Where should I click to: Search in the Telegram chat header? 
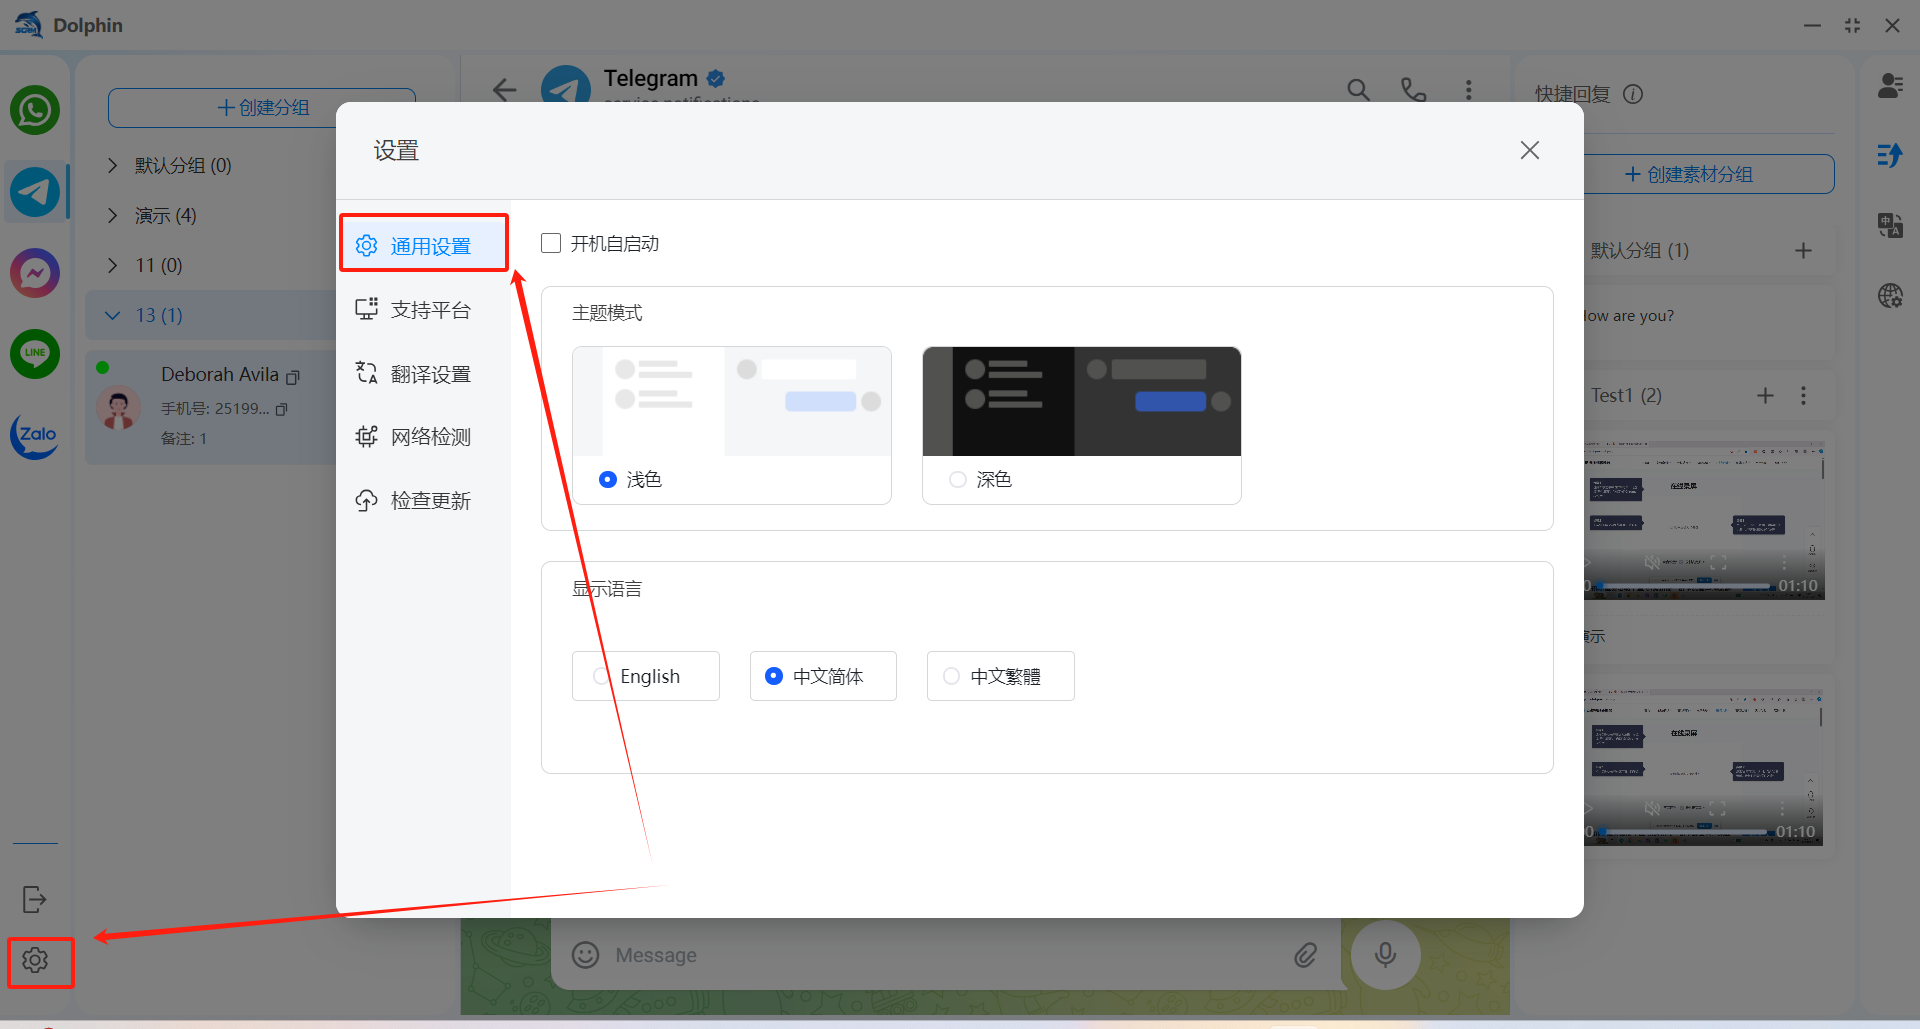pyautogui.click(x=1358, y=90)
